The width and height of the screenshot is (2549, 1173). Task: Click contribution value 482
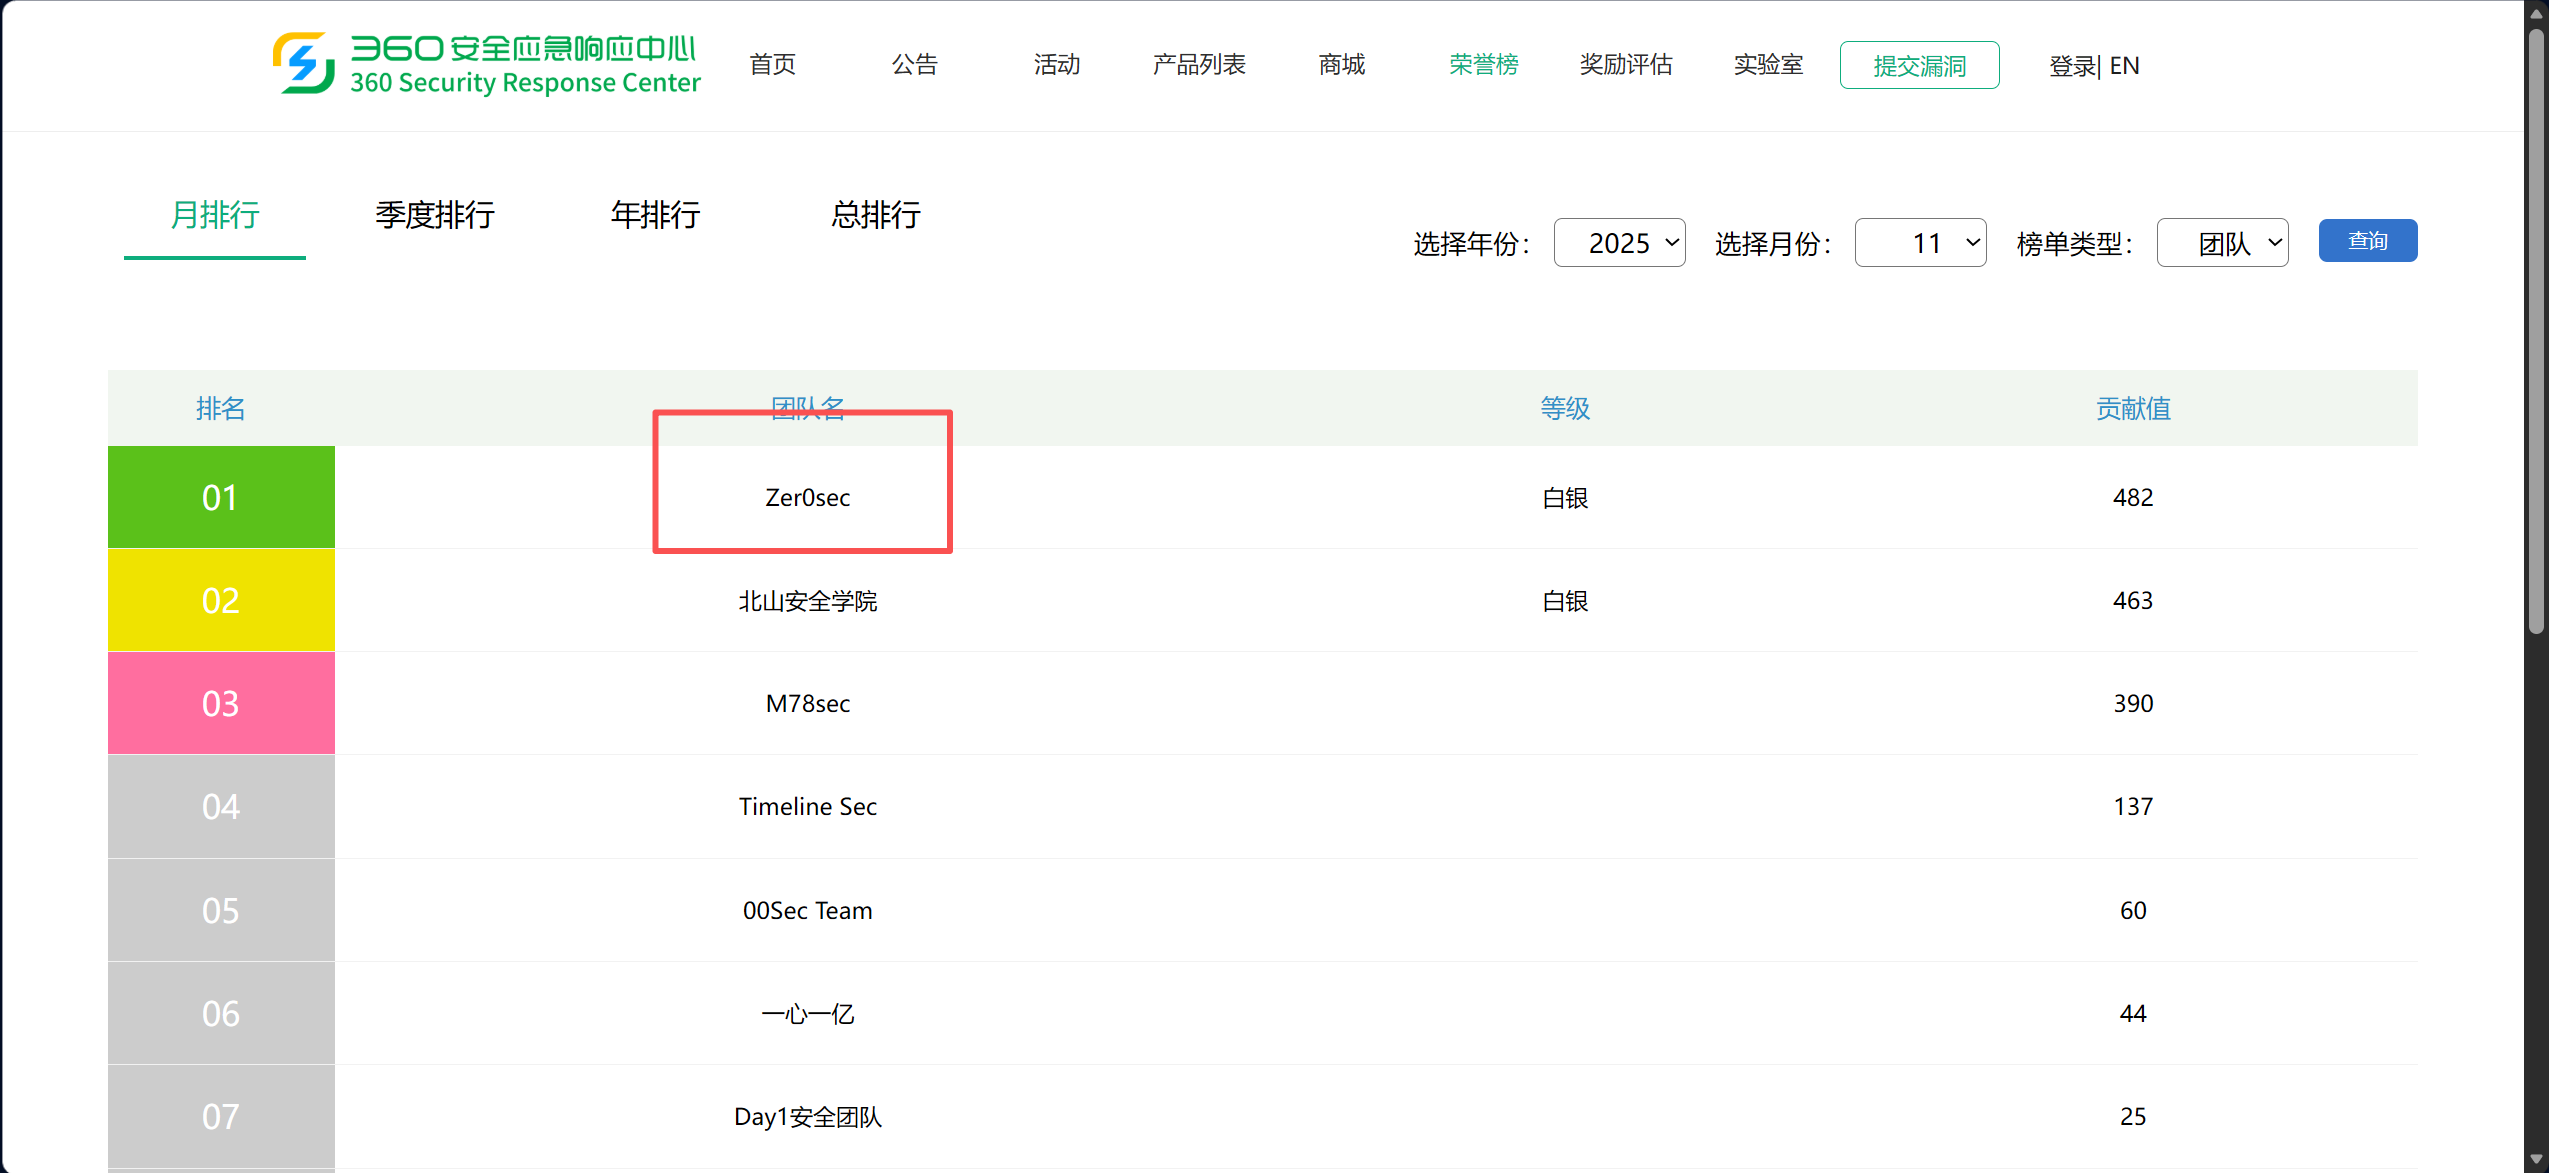(x=2133, y=497)
